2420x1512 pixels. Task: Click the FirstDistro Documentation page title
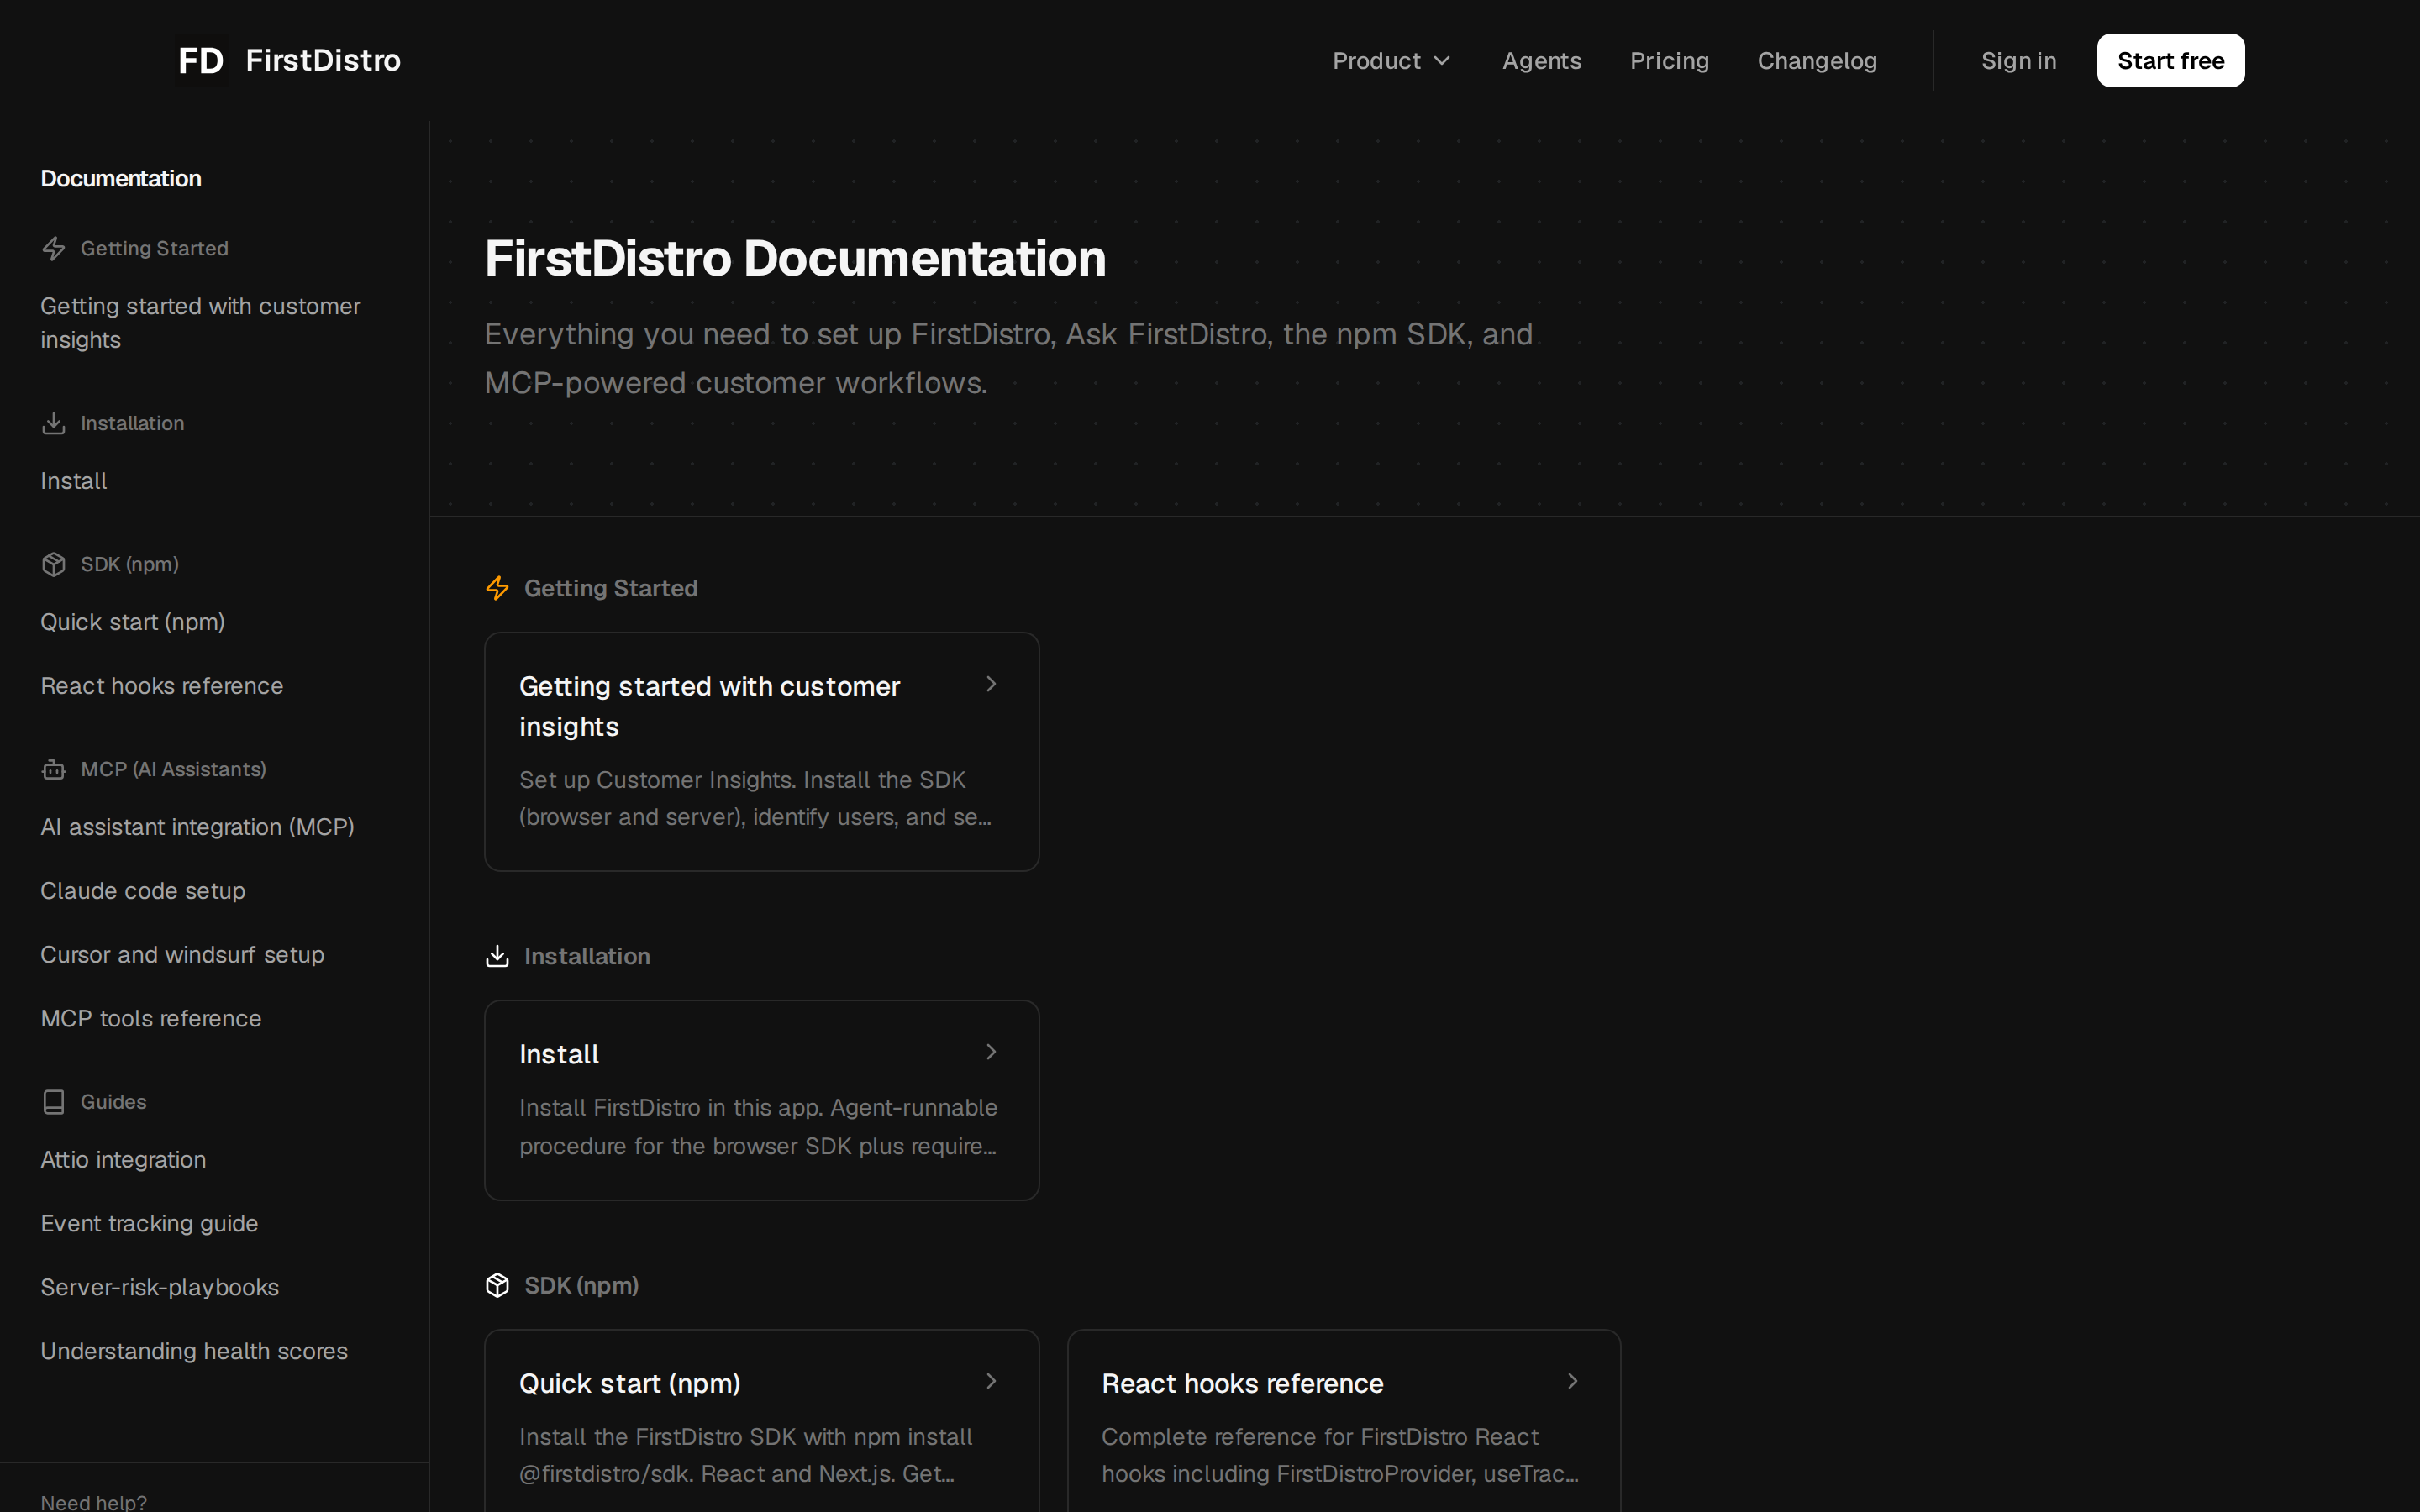click(x=795, y=259)
